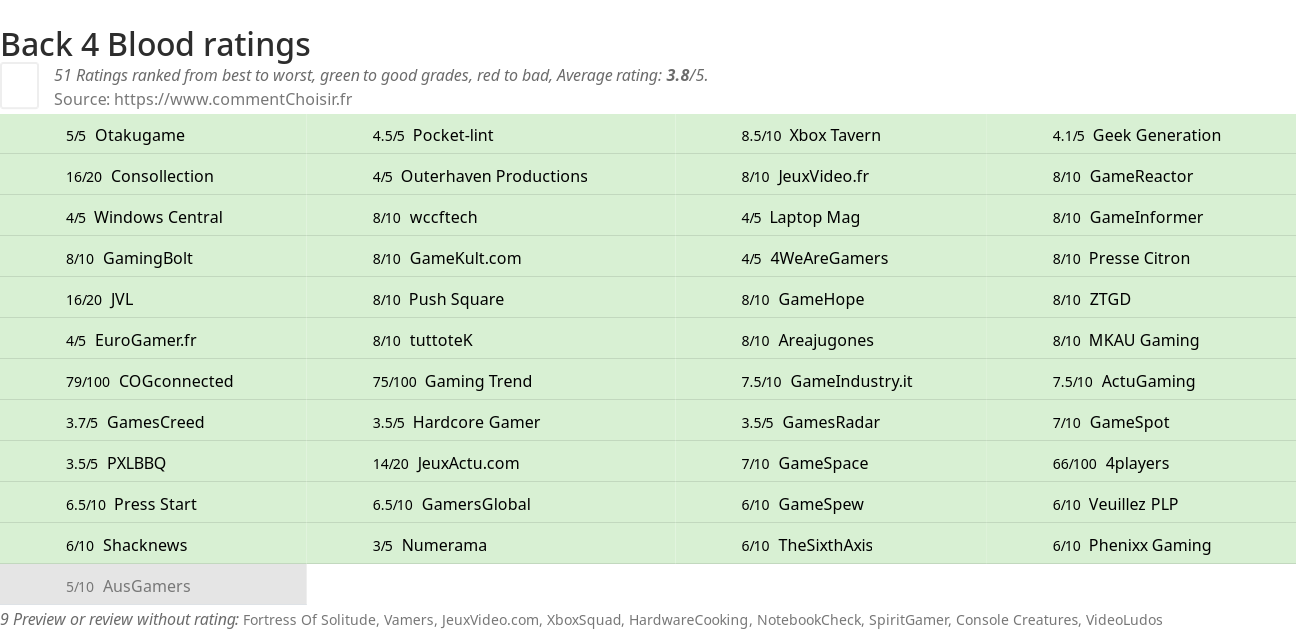Select the Hardcore Gamer rating
The width and height of the screenshot is (1296, 630).
pyautogui.click(x=491, y=422)
